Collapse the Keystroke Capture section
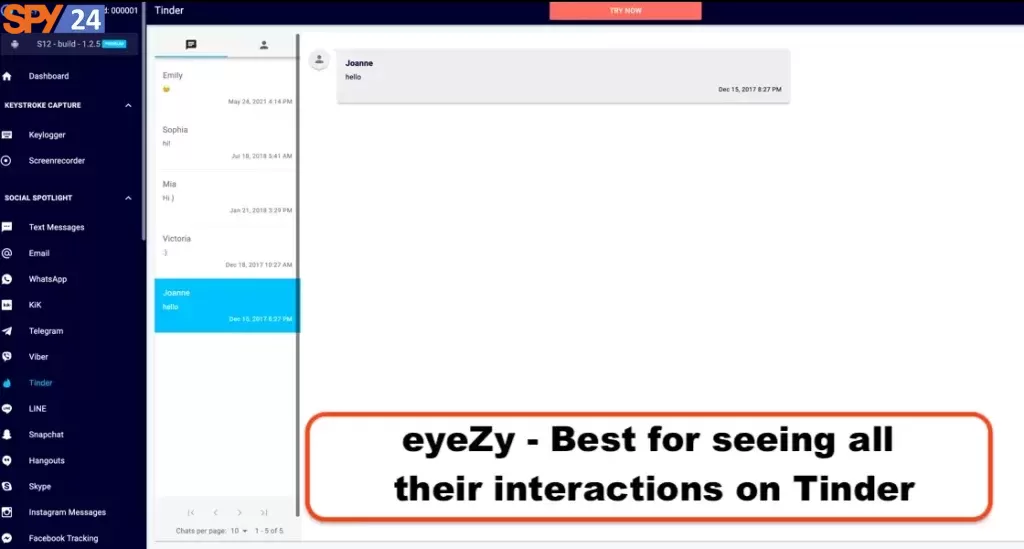The image size is (1024, 549). 128,106
